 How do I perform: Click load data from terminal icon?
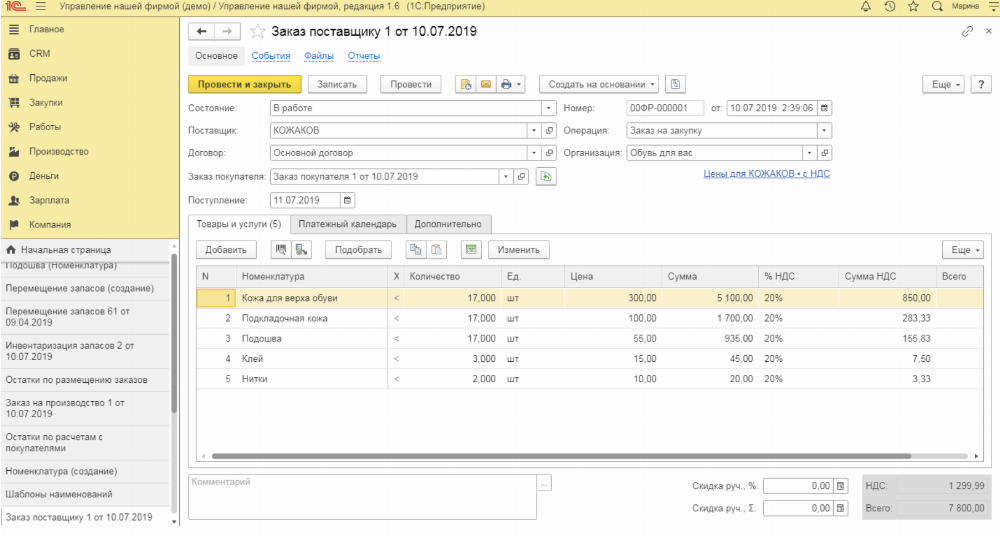point(301,250)
